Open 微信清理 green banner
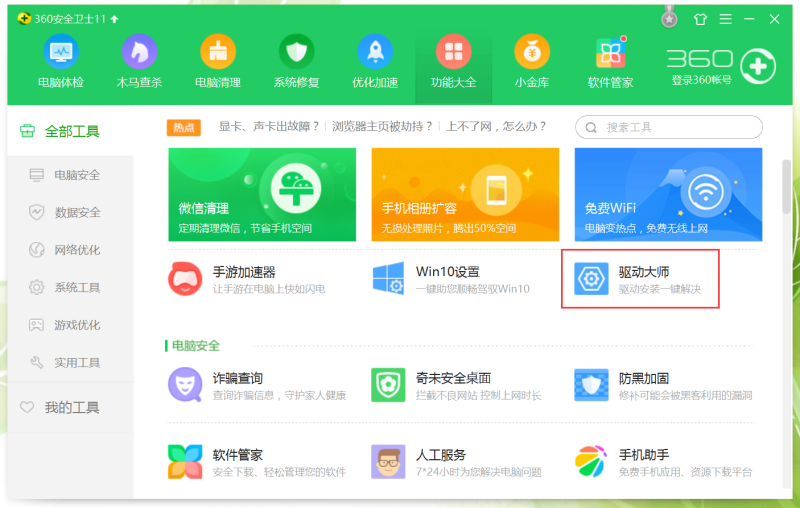Screen dimensions: 800x508 coord(262,194)
